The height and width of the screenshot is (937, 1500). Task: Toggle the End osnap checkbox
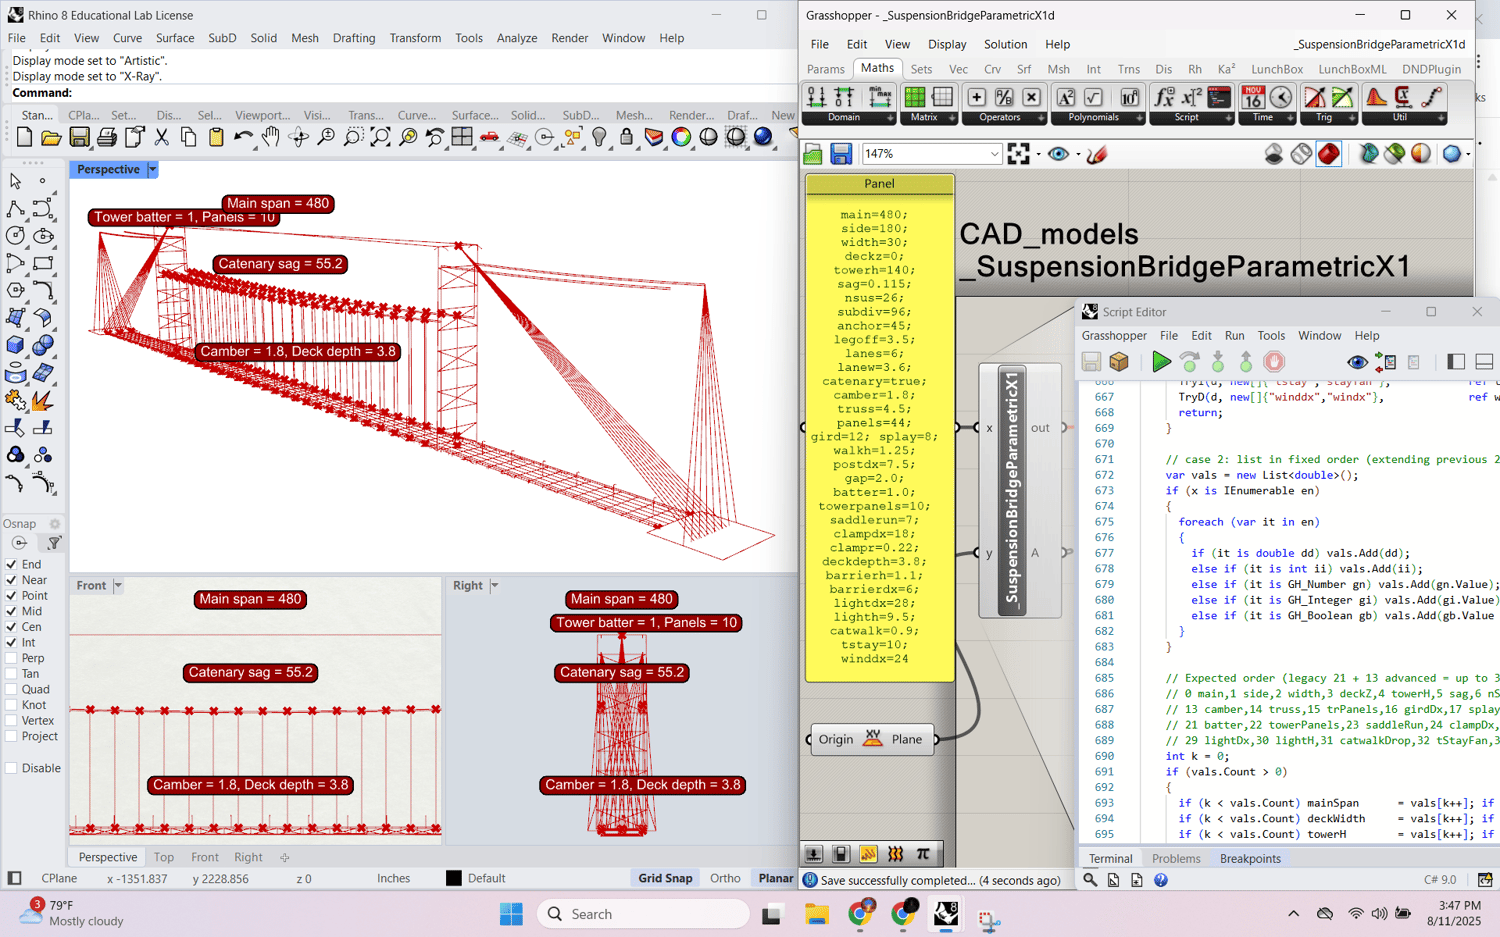(x=11, y=564)
